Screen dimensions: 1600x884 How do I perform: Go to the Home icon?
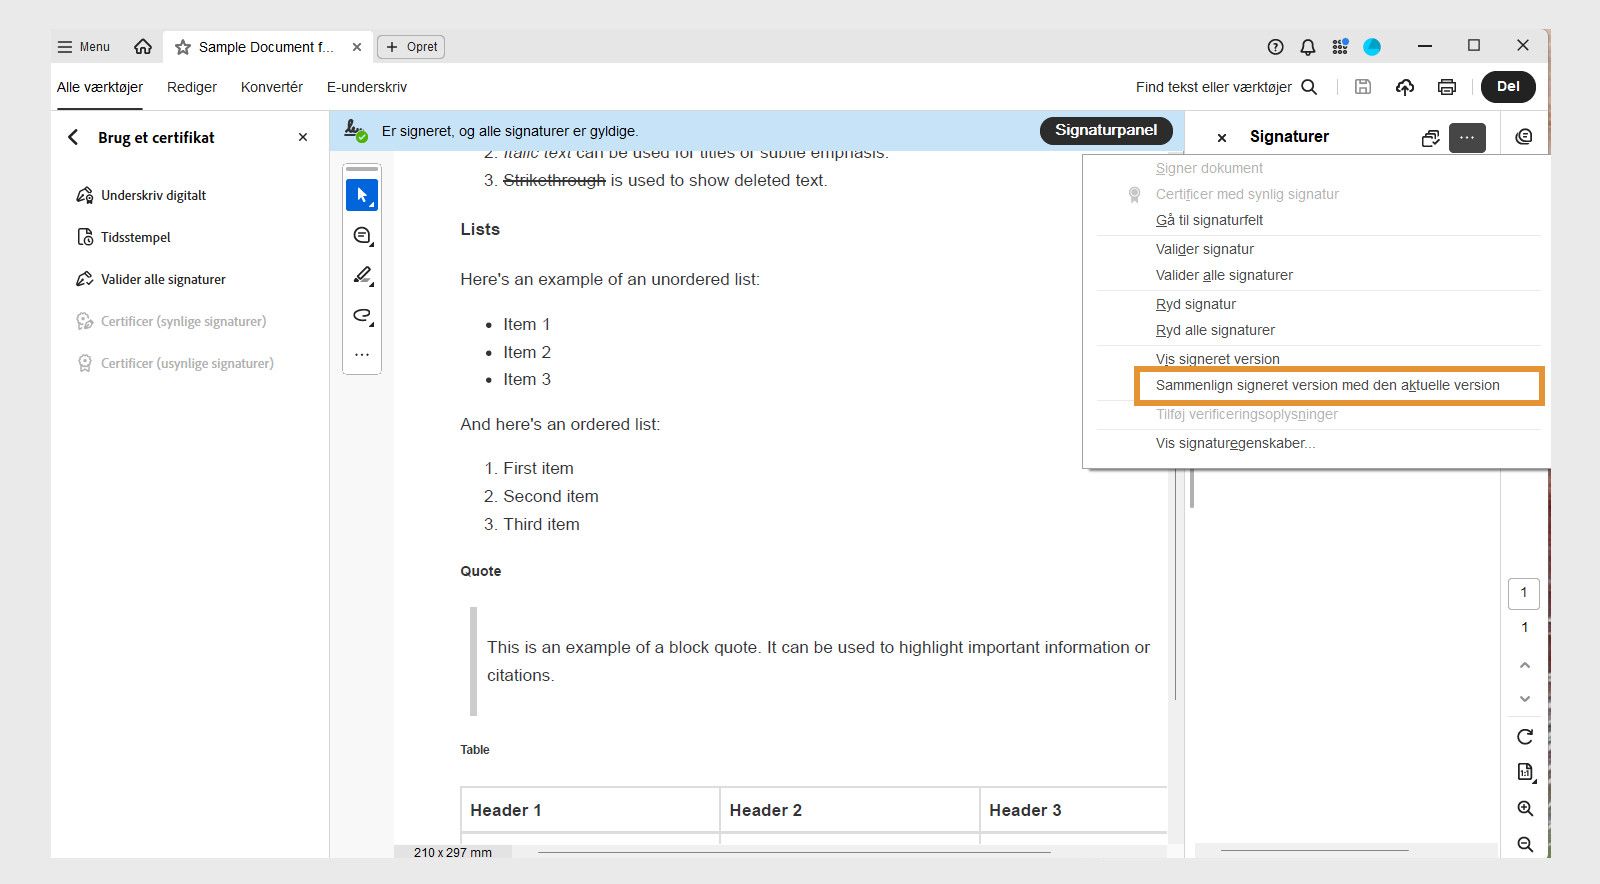tap(143, 47)
